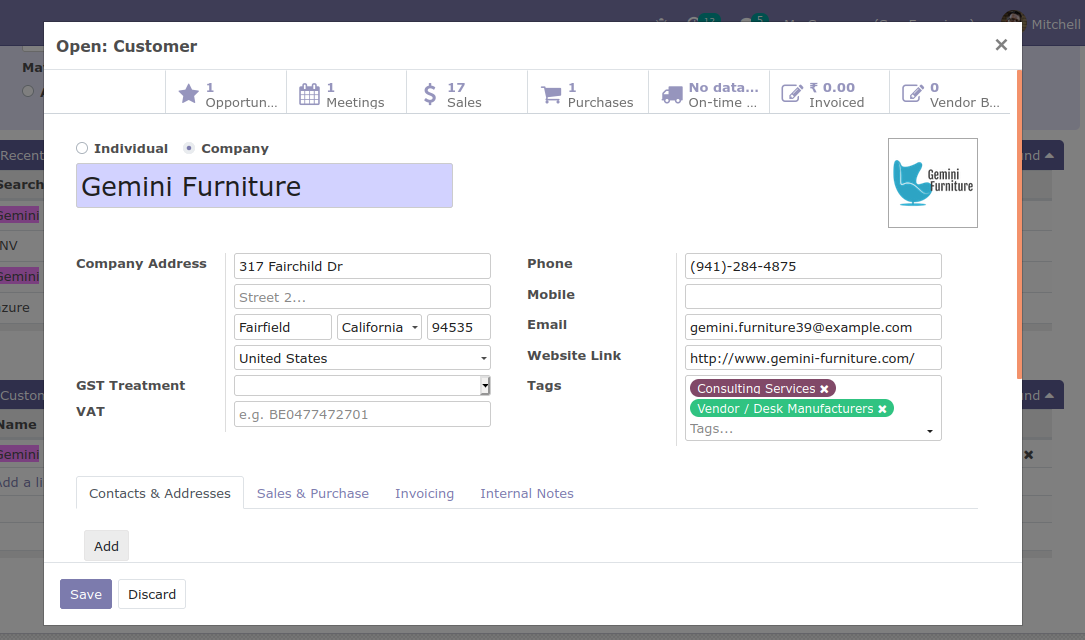The height and width of the screenshot is (640, 1085).
Task: Open the Invoiced edit icon
Action: click(x=792, y=93)
